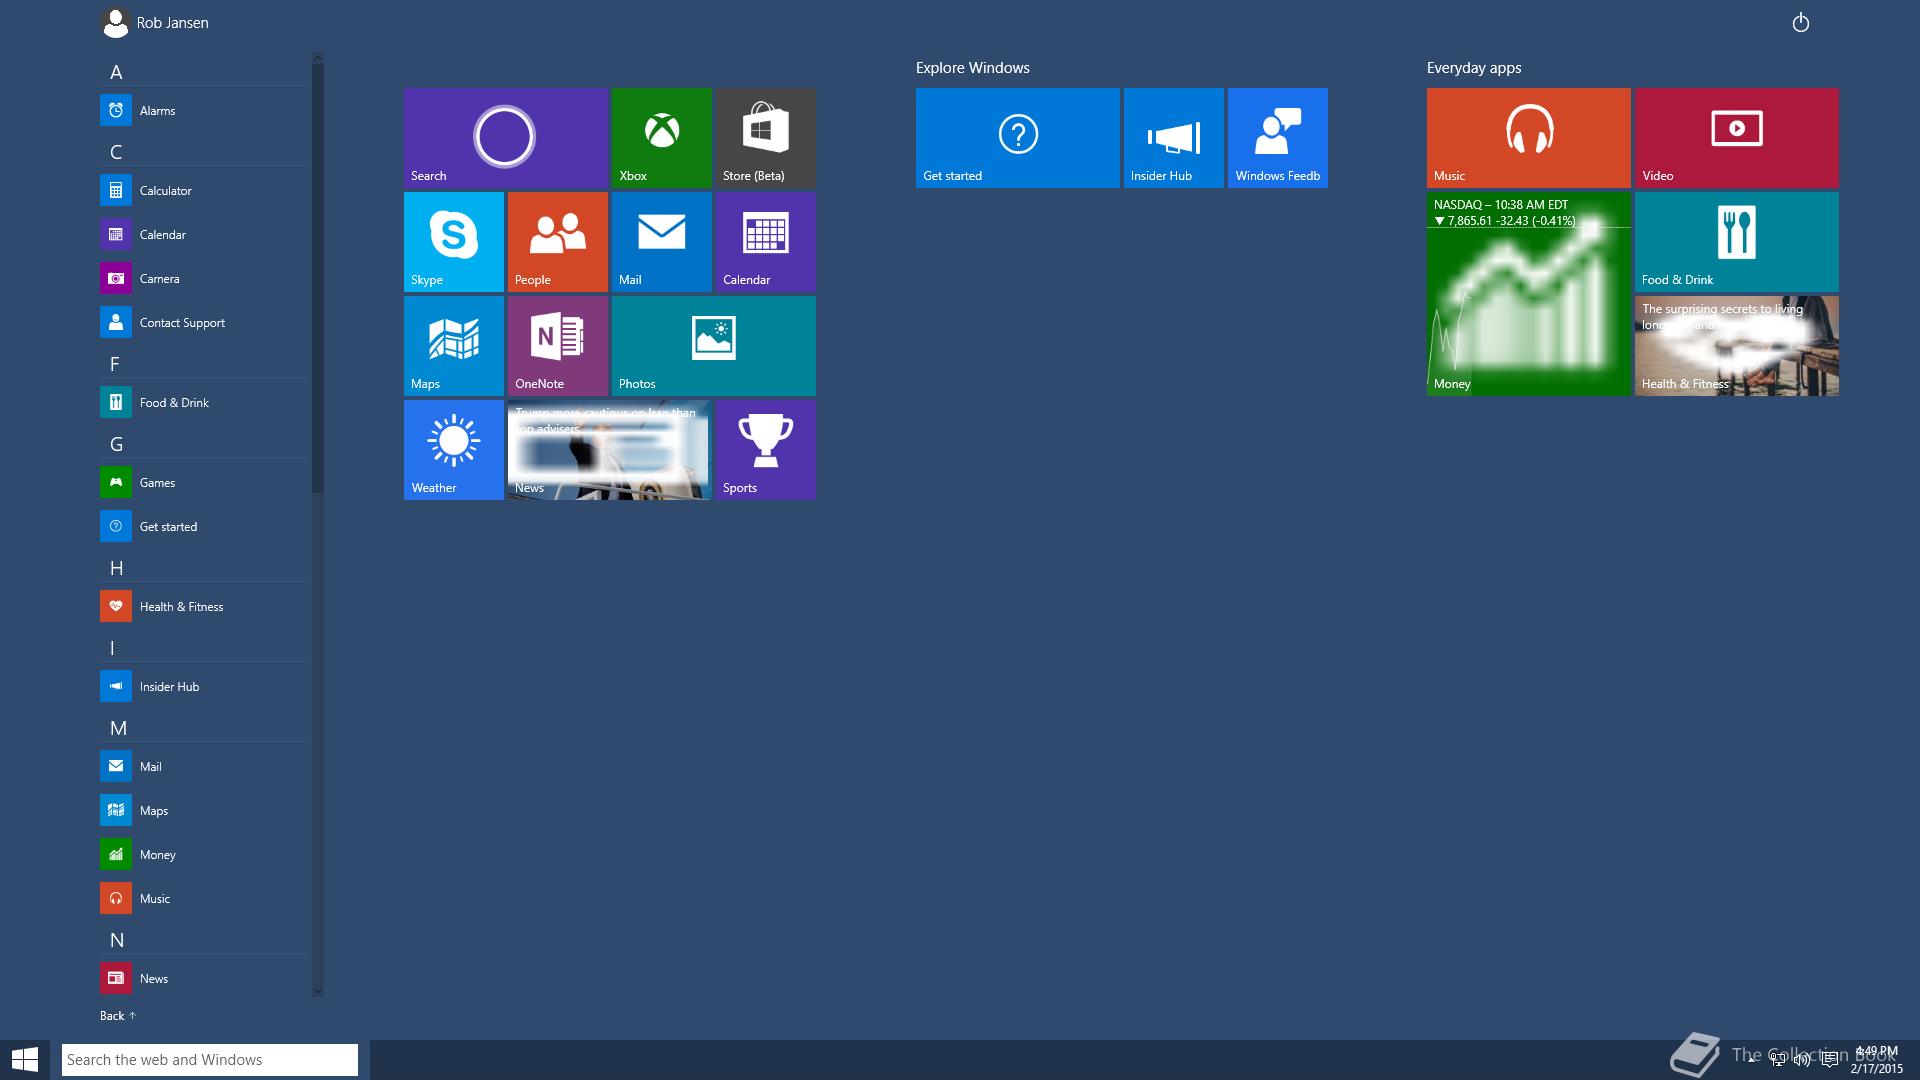The image size is (1920, 1080).
Task: Click the taskbar clock and date
Action: coord(1876,1060)
